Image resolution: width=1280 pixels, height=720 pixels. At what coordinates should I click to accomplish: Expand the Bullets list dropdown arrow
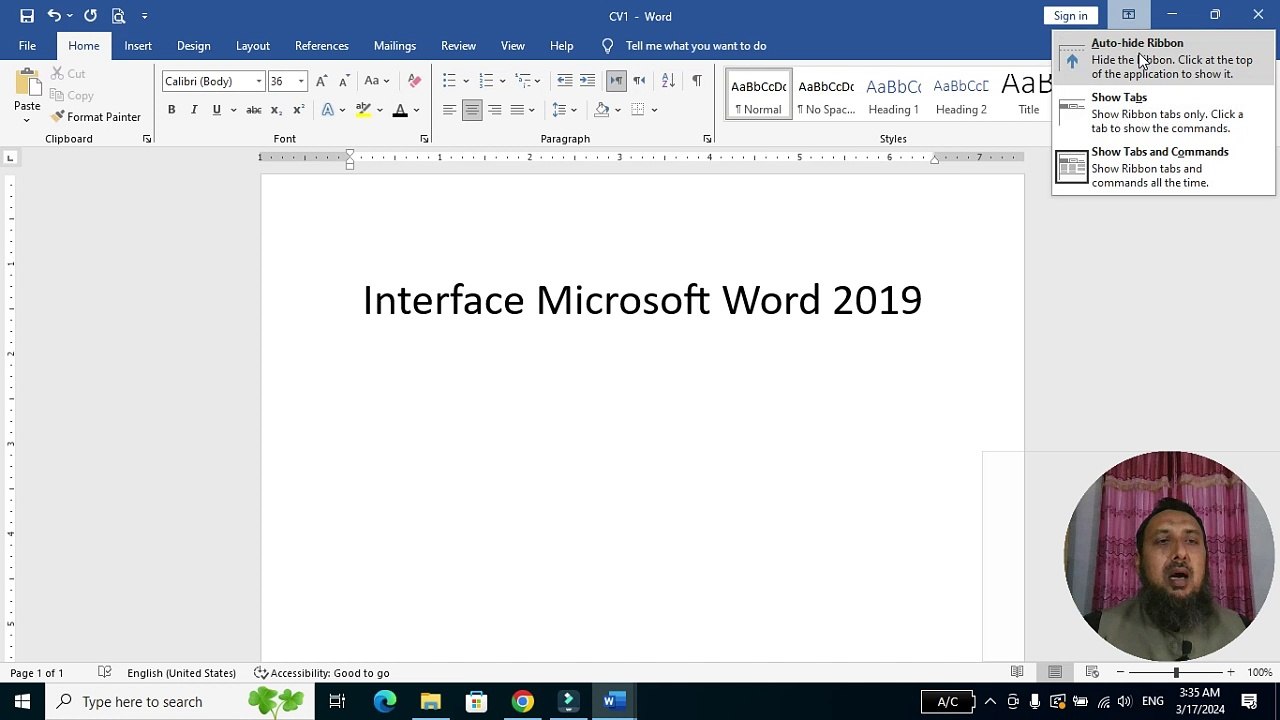point(466,81)
